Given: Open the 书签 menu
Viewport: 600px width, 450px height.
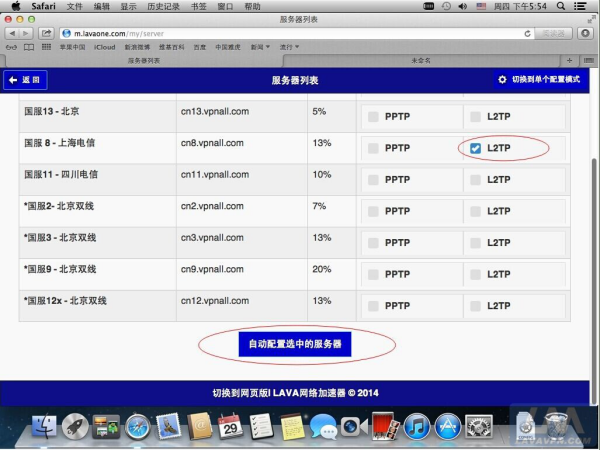Looking at the screenshot, I should (199, 6).
